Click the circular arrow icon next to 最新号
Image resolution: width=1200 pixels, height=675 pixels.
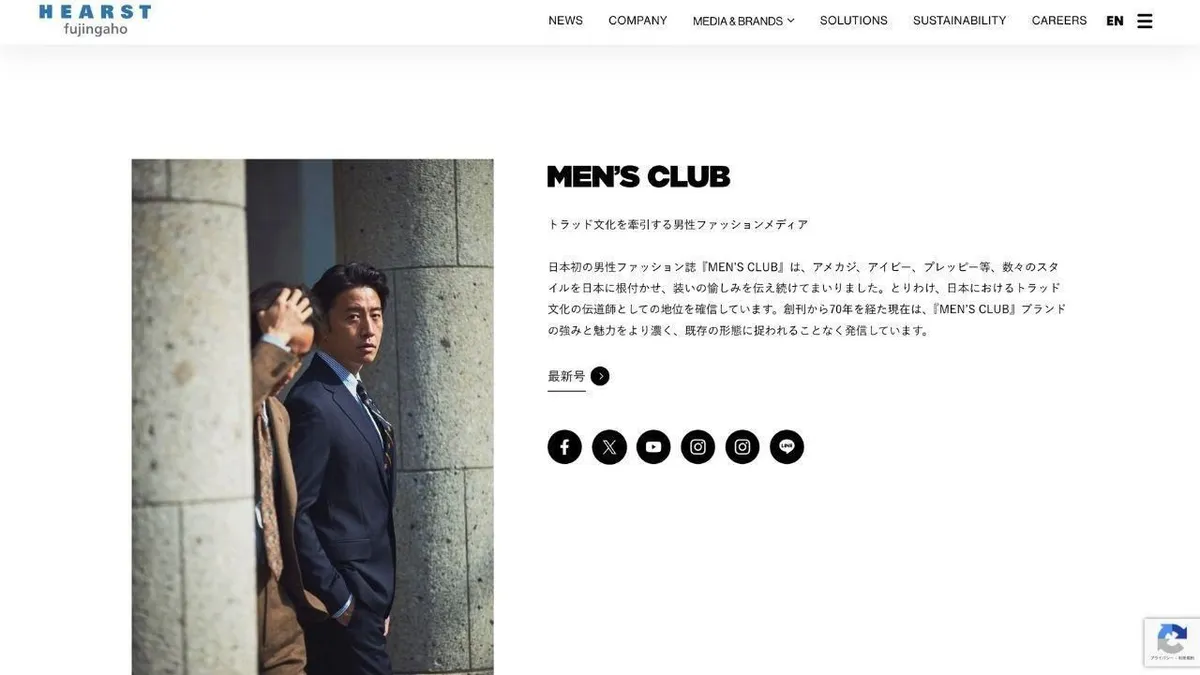click(x=600, y=376)
